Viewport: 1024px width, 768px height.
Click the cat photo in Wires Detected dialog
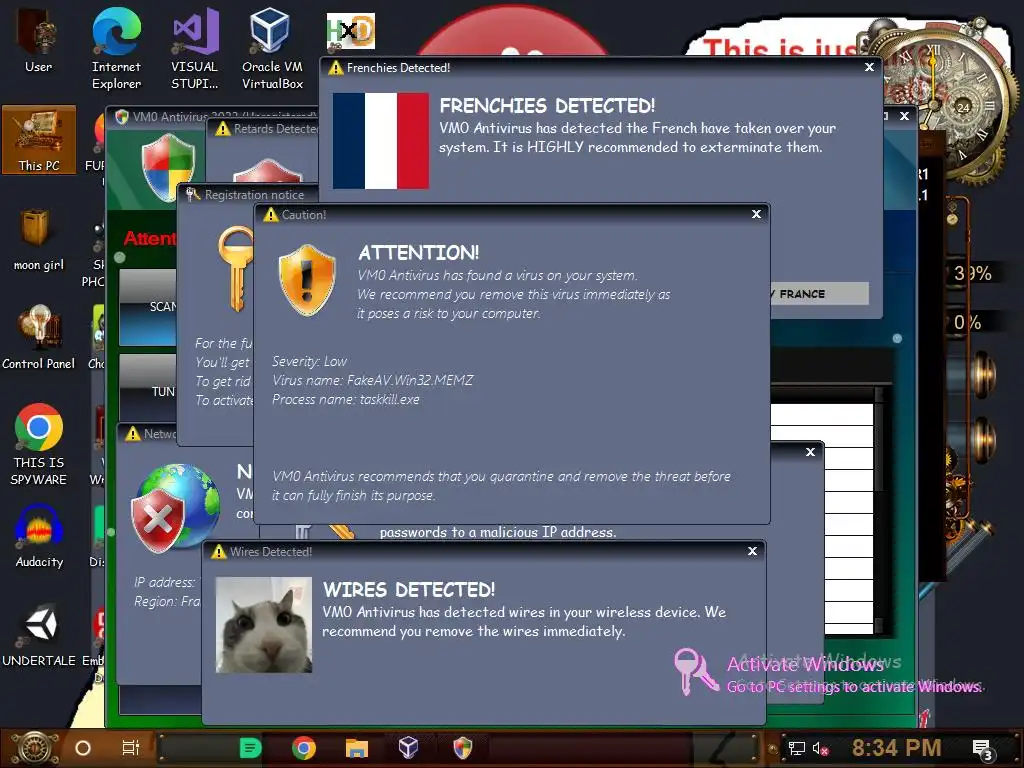(x=264, y=625)
